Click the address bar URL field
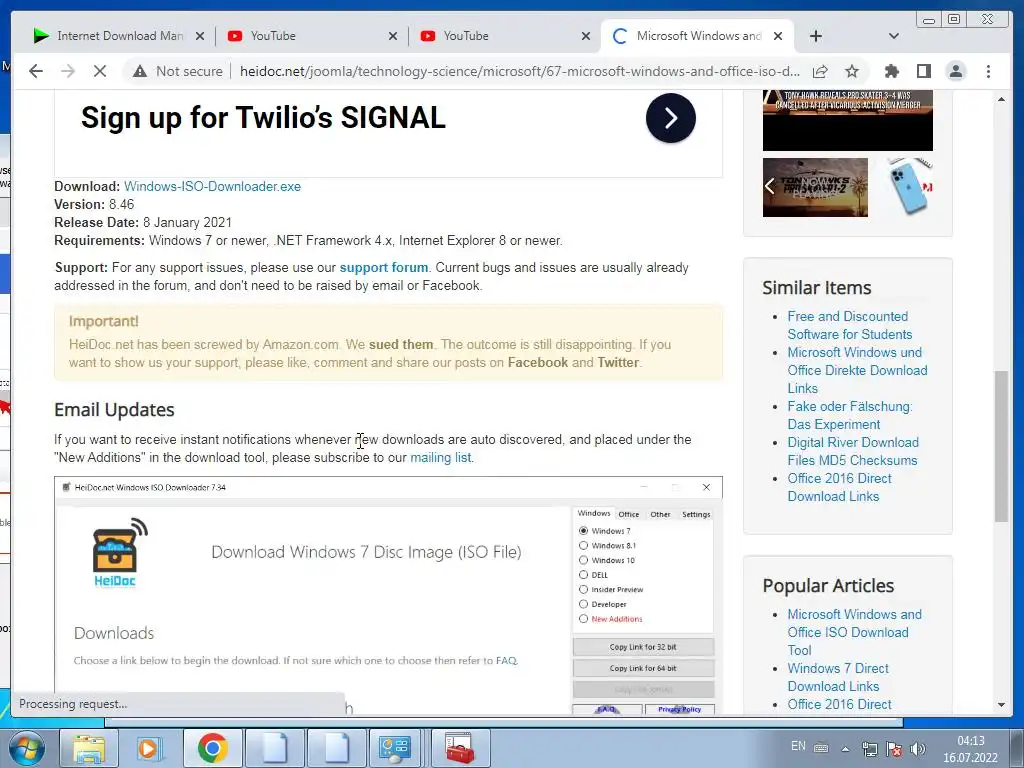Screen dimensions: 1024x768 519,71
